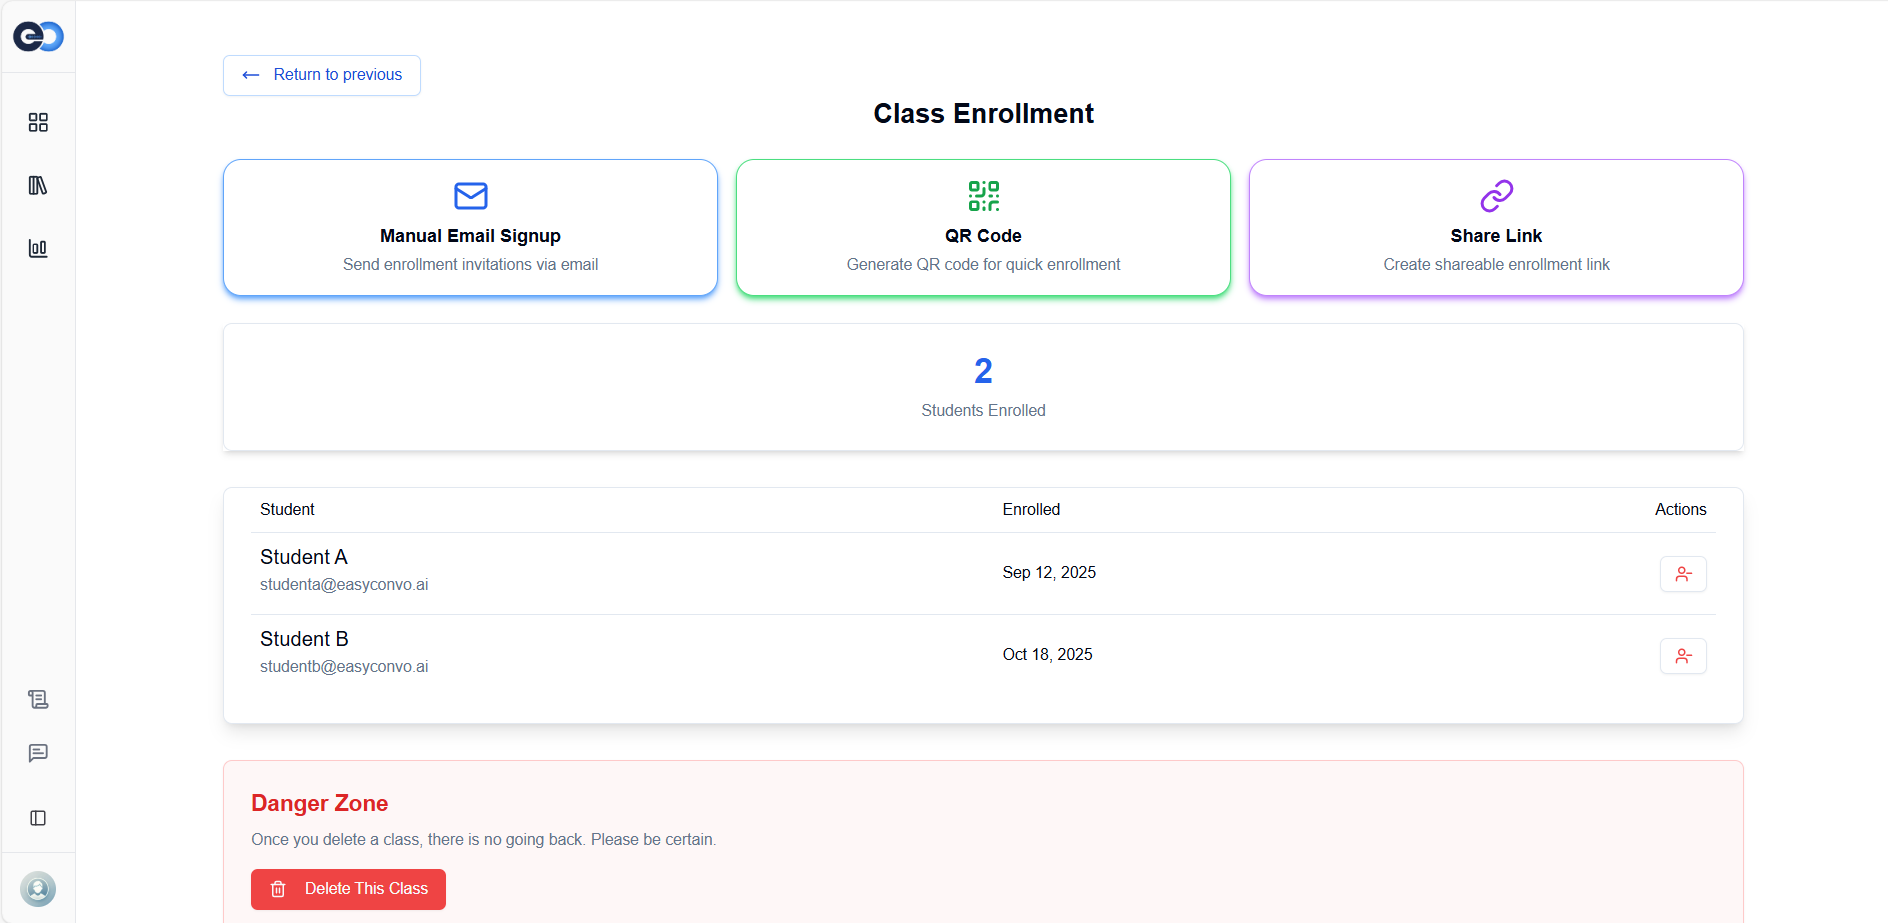Click the Students Enrolled count card

[x=983, y=387]
